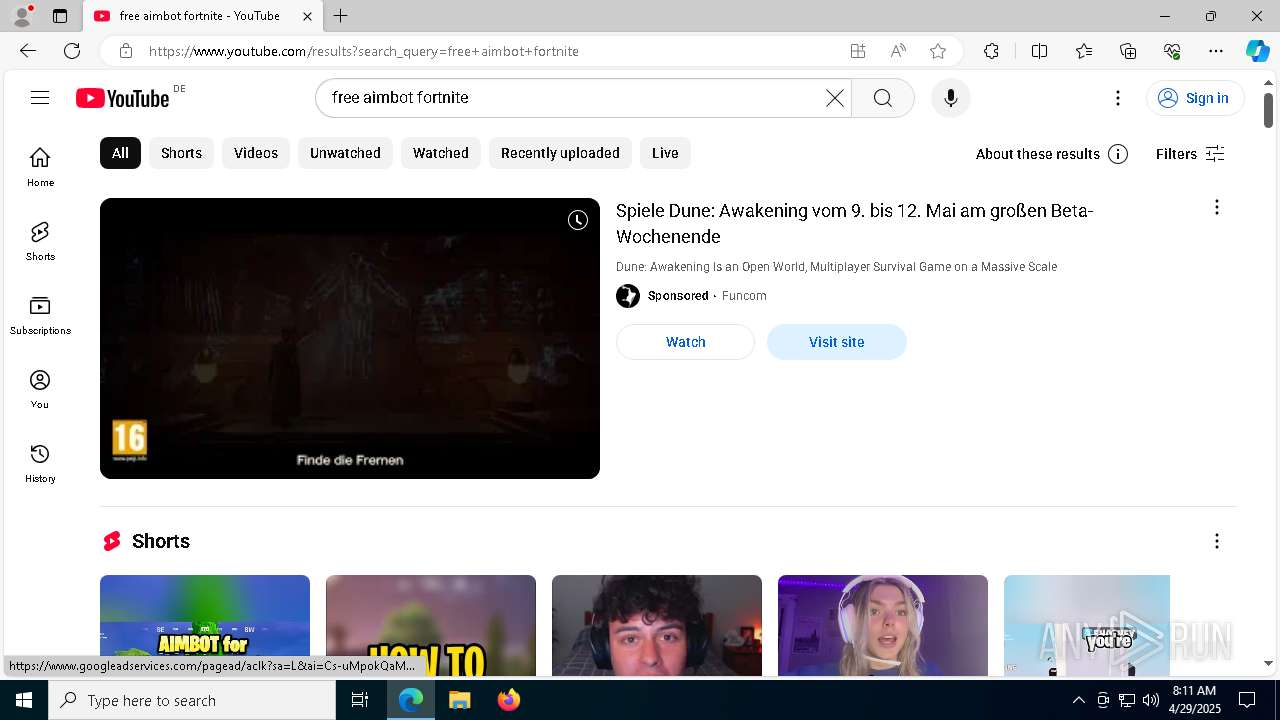This screenshot has width=1280, height=720.
Task: Open the Shorts shelf three-dot menu
Action: point(1216,541)
